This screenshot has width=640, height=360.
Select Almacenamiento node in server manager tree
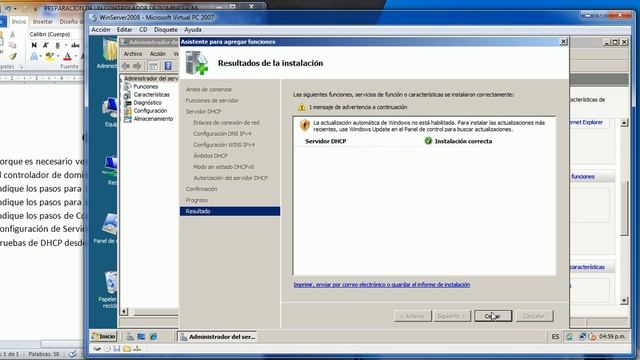153,119
